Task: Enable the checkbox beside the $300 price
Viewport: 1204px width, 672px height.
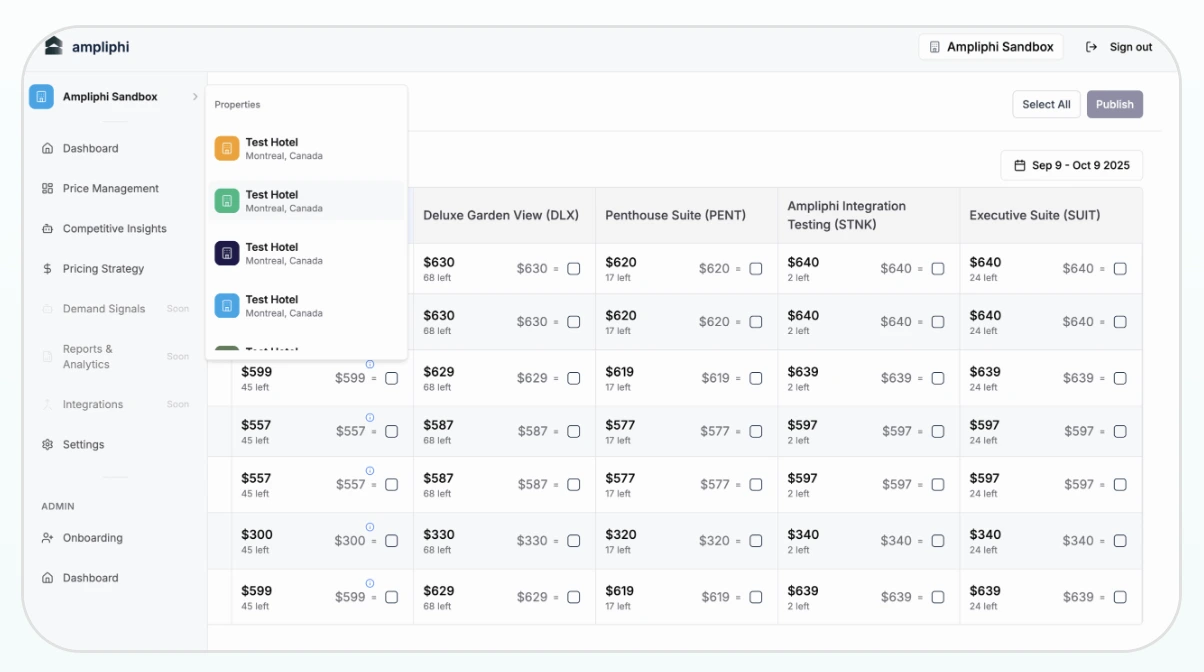Action: point(391,540)
